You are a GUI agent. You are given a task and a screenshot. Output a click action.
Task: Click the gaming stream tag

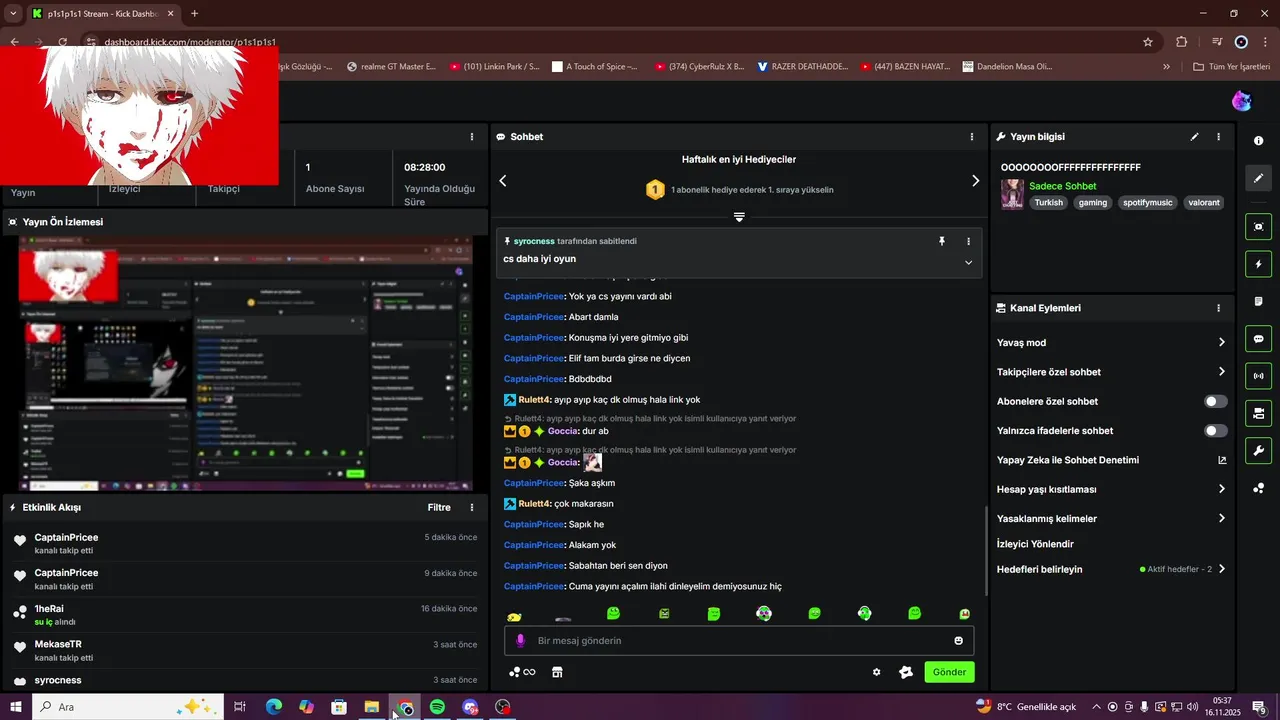(1093, 202)
